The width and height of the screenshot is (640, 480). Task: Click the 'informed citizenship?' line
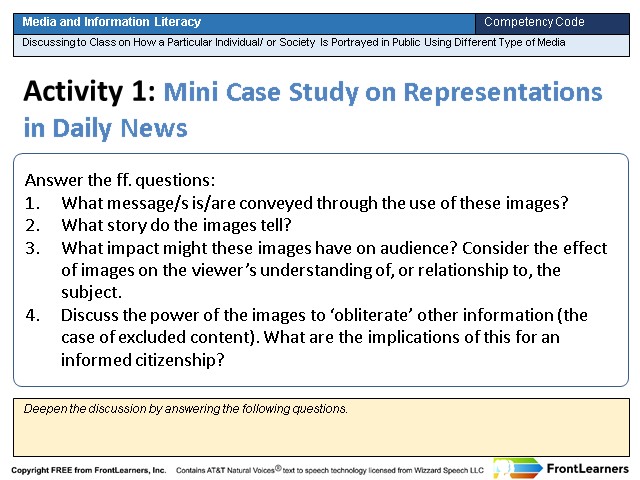pos(142,360)
